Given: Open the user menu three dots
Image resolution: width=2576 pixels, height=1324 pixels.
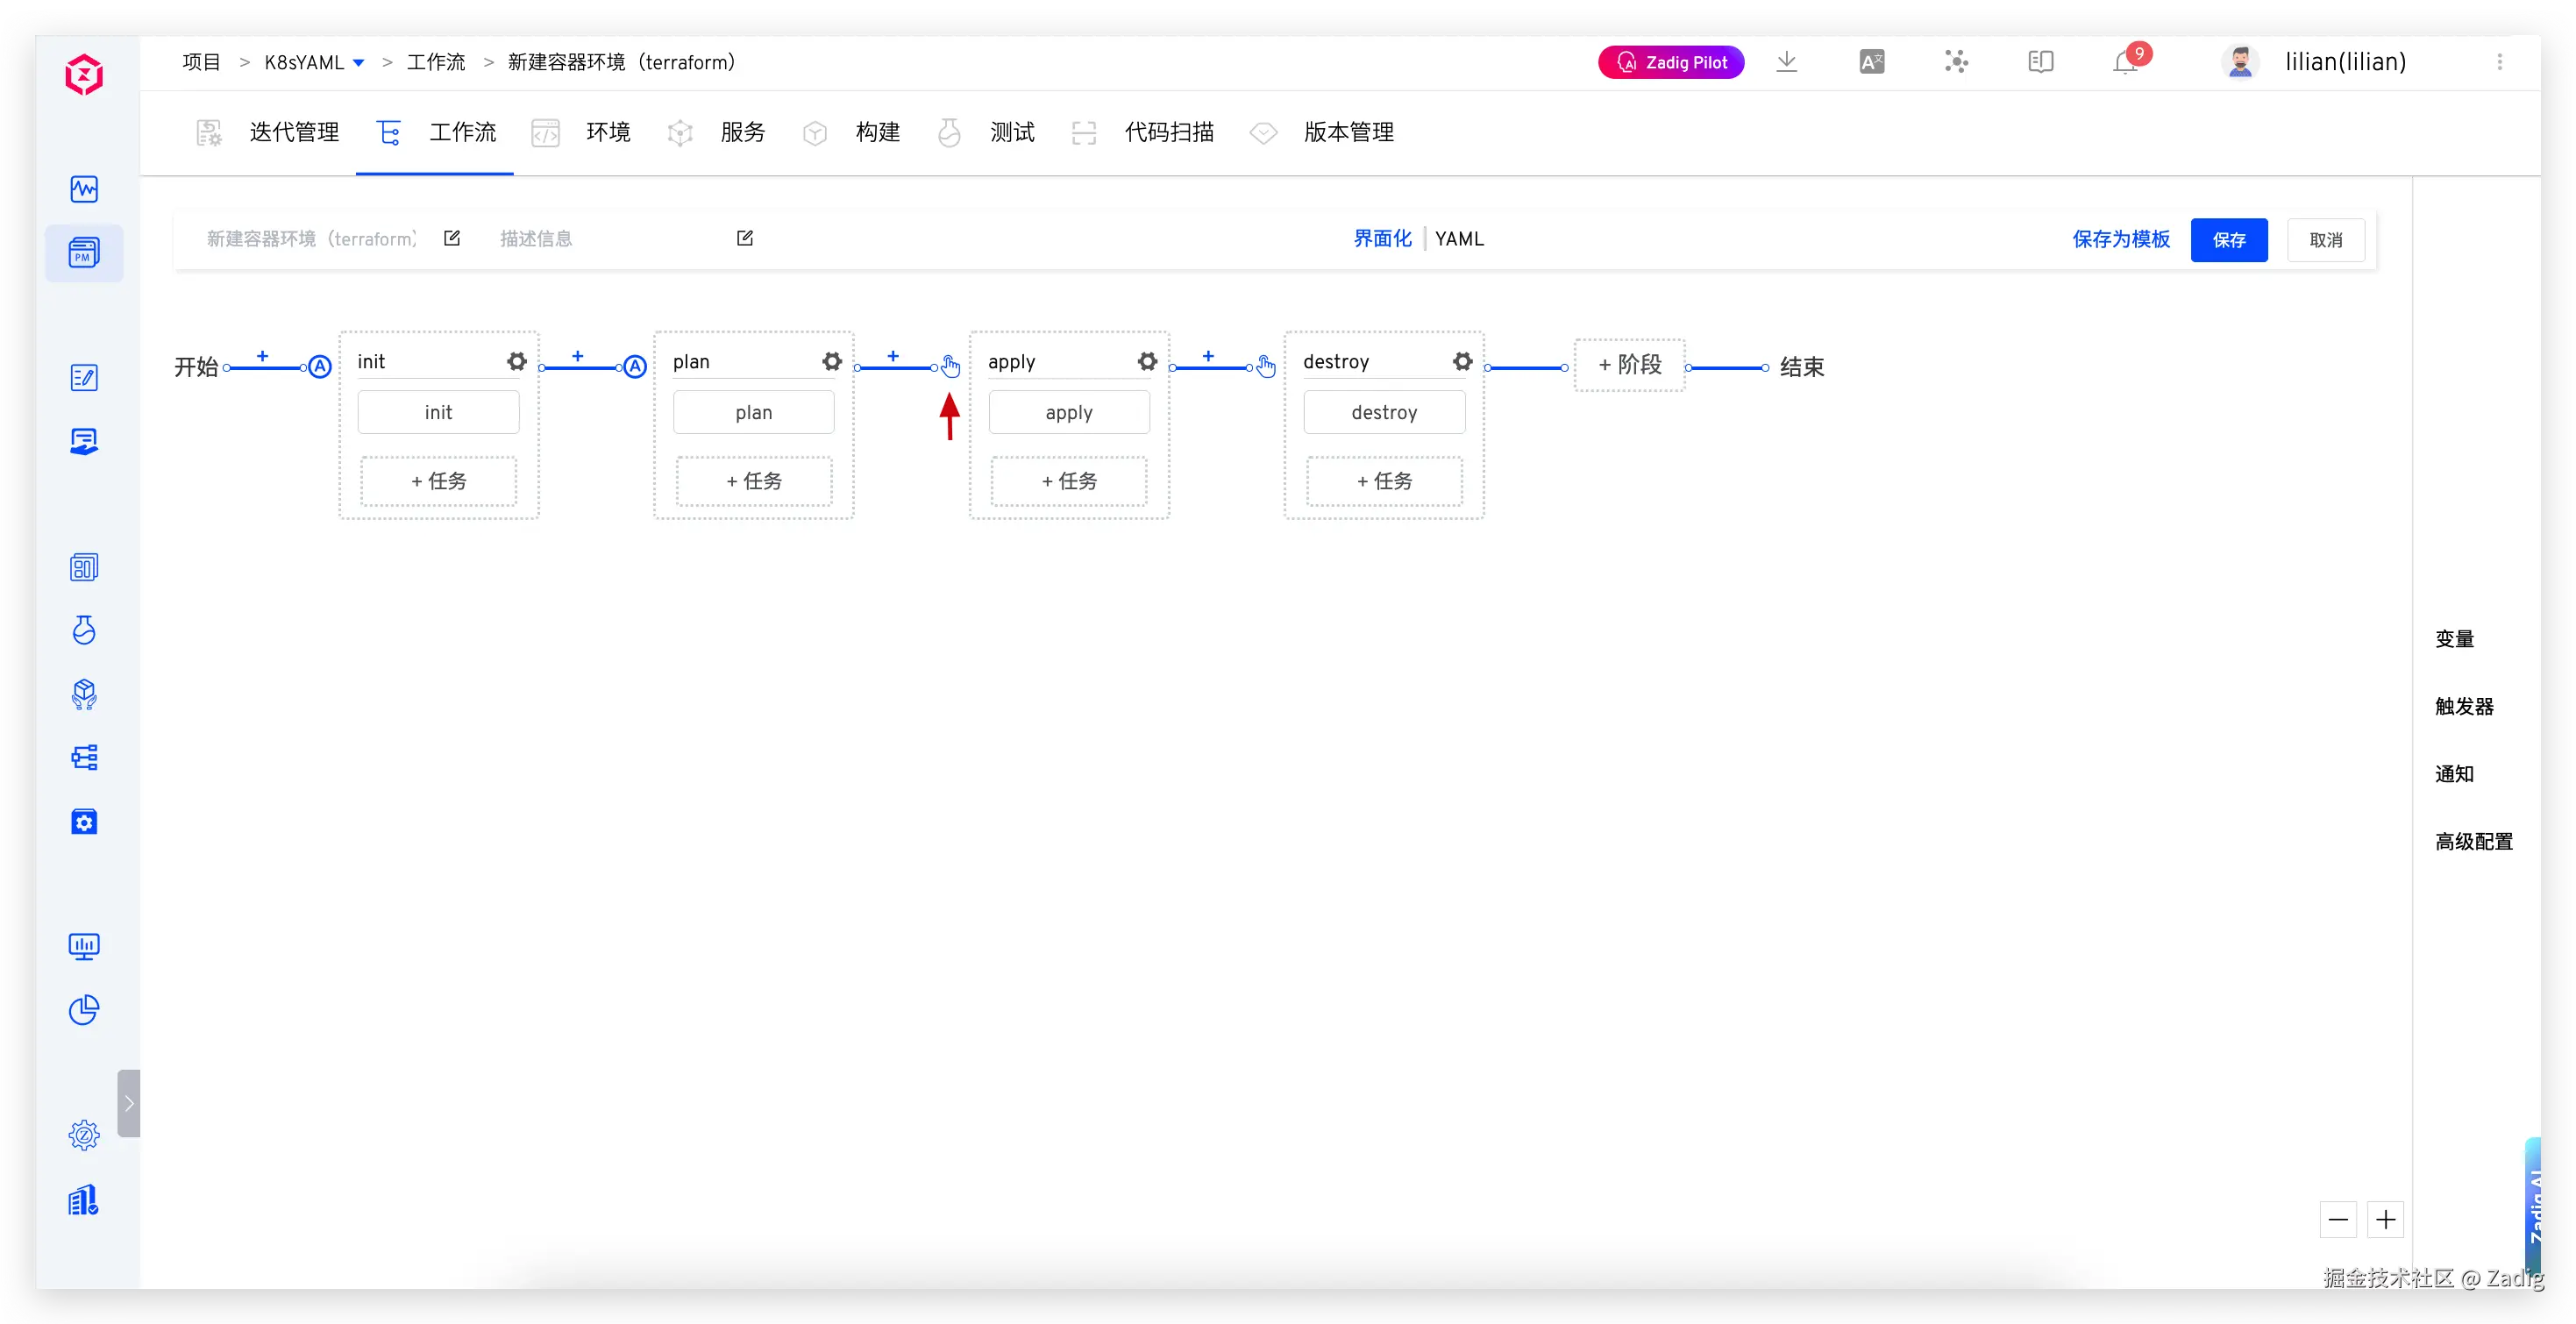Looking at the screenshot, I should 2499,62.
